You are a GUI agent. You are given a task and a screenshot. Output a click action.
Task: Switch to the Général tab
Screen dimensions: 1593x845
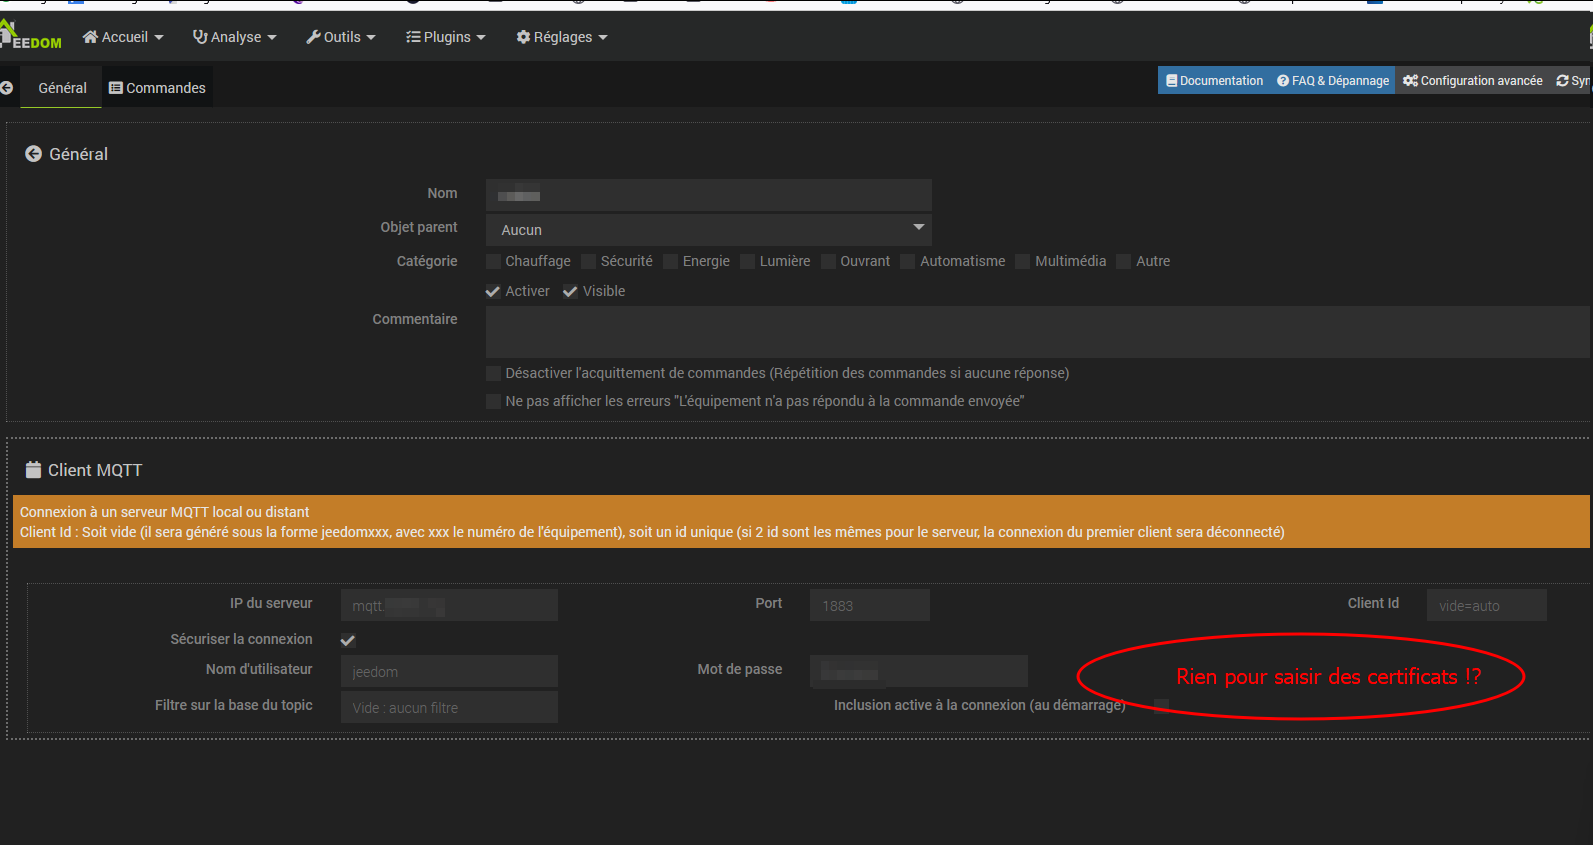[62, 88]
